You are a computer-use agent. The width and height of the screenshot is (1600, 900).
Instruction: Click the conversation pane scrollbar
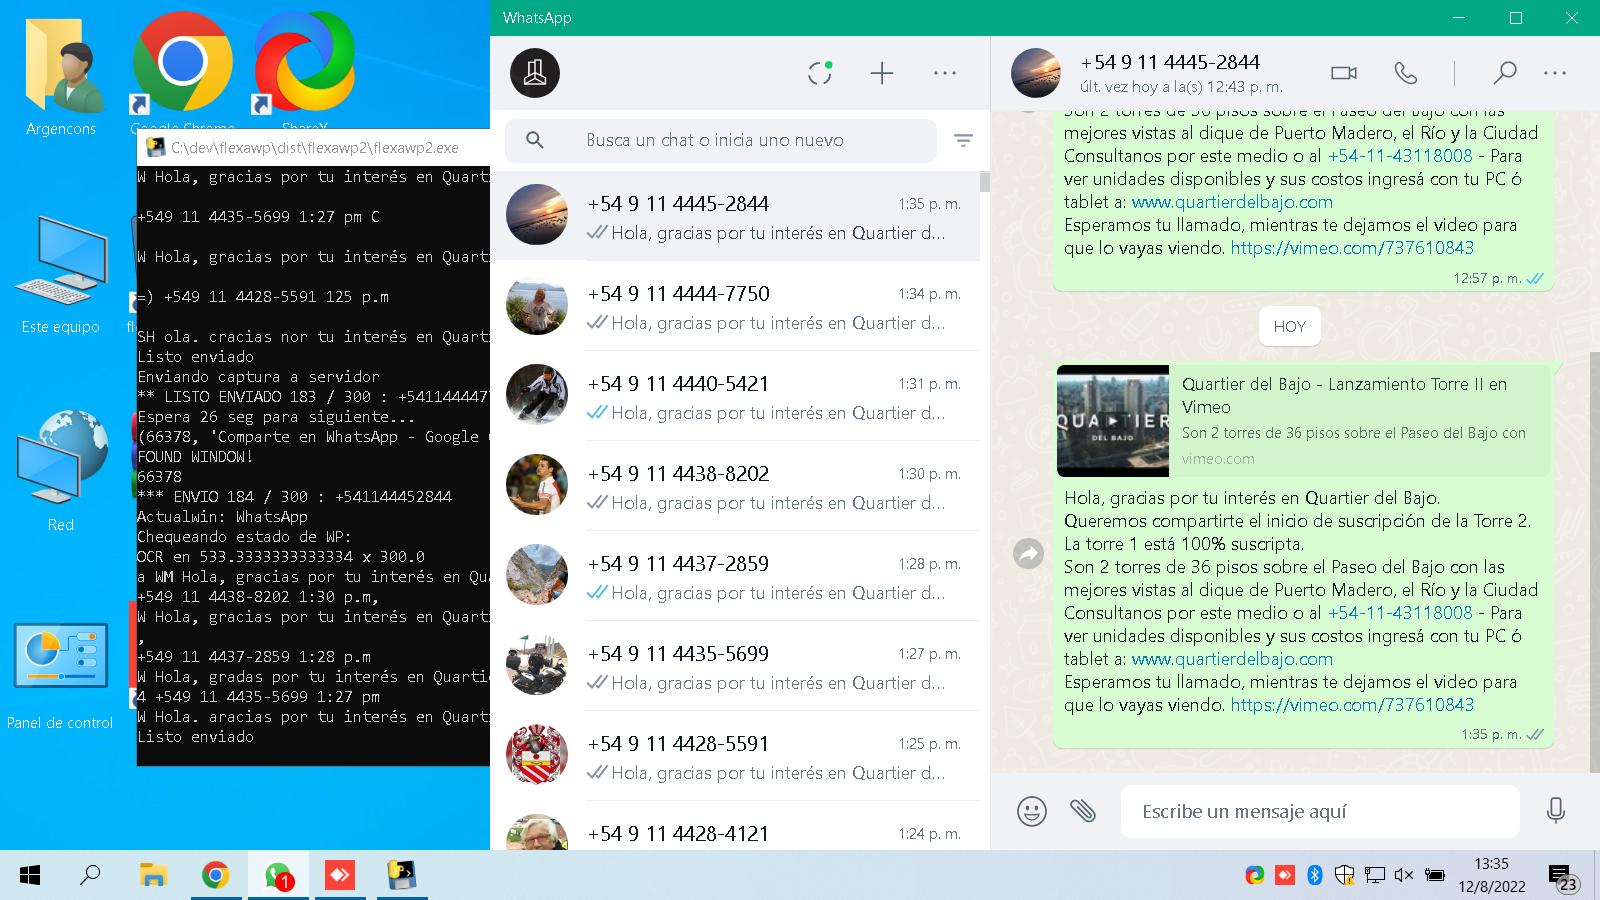point(1594,560)
